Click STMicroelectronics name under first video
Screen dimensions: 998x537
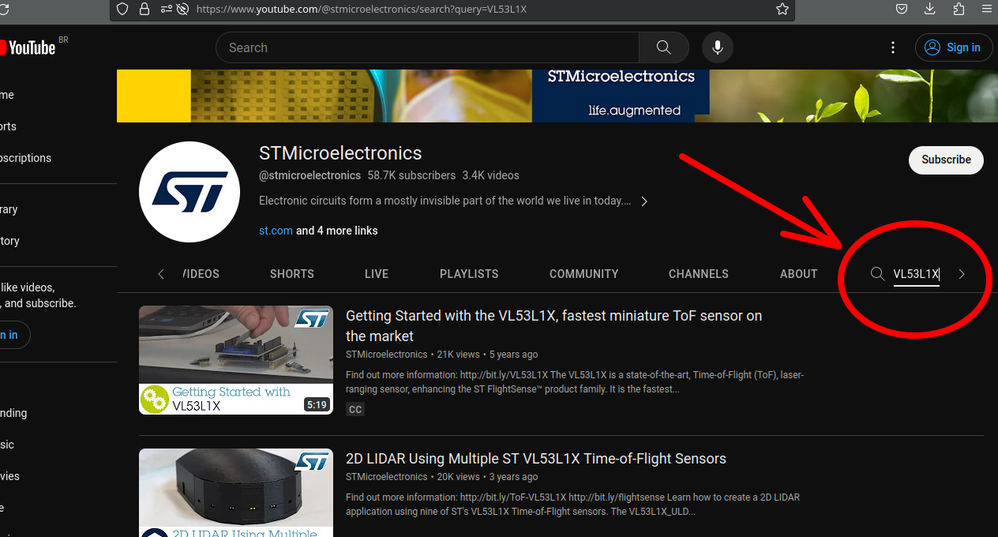(x=386, y=354)
